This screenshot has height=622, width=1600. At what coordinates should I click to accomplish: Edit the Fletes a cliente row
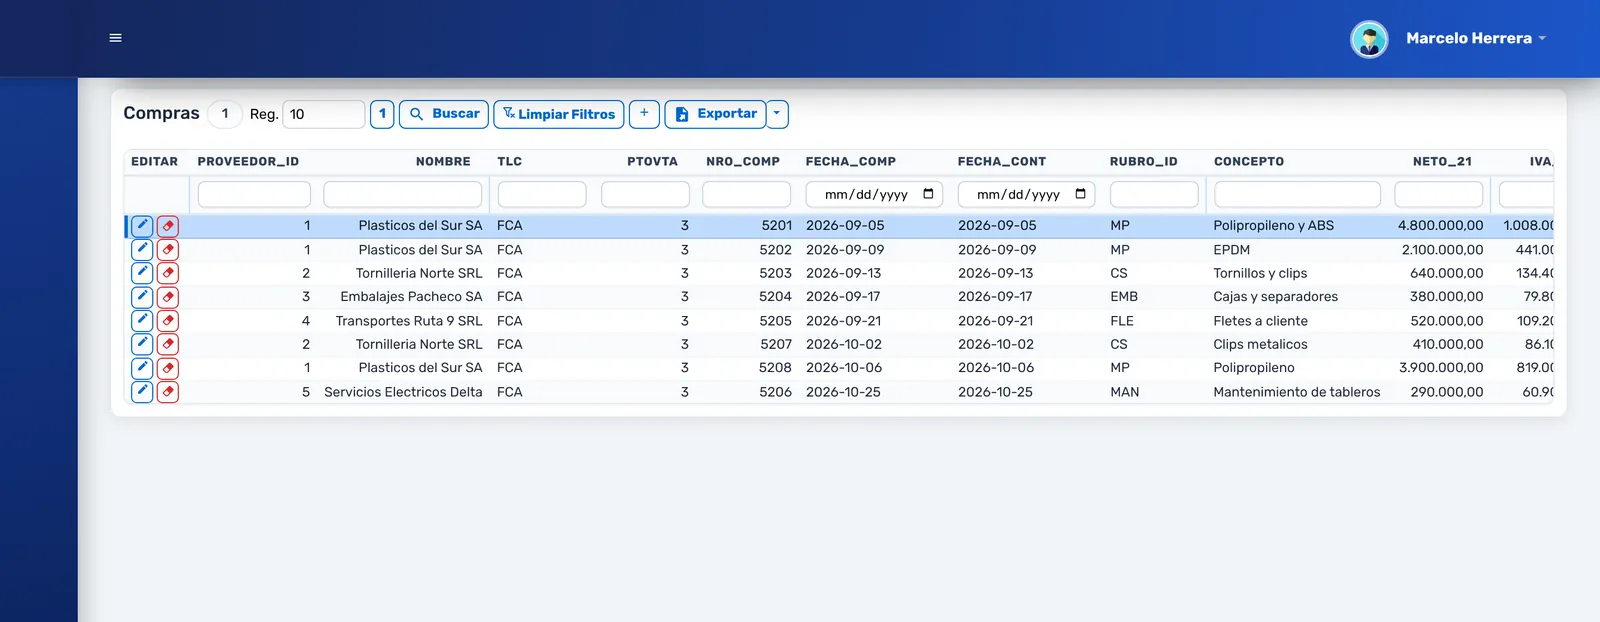(x=142, y=321)
